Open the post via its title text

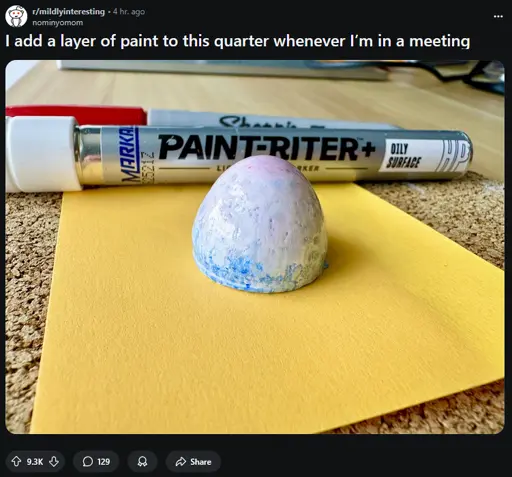click(x=237, y=41)
